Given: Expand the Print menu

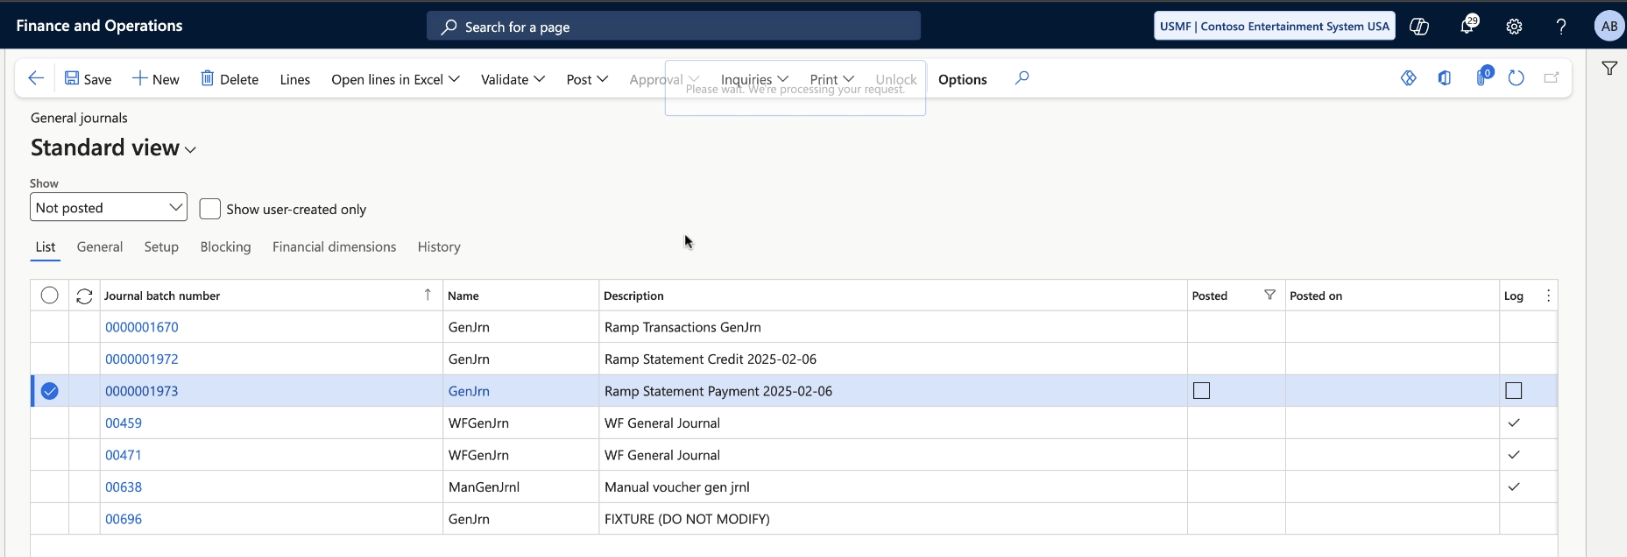Looking at the screenshot, I should (x=832, y=79).
